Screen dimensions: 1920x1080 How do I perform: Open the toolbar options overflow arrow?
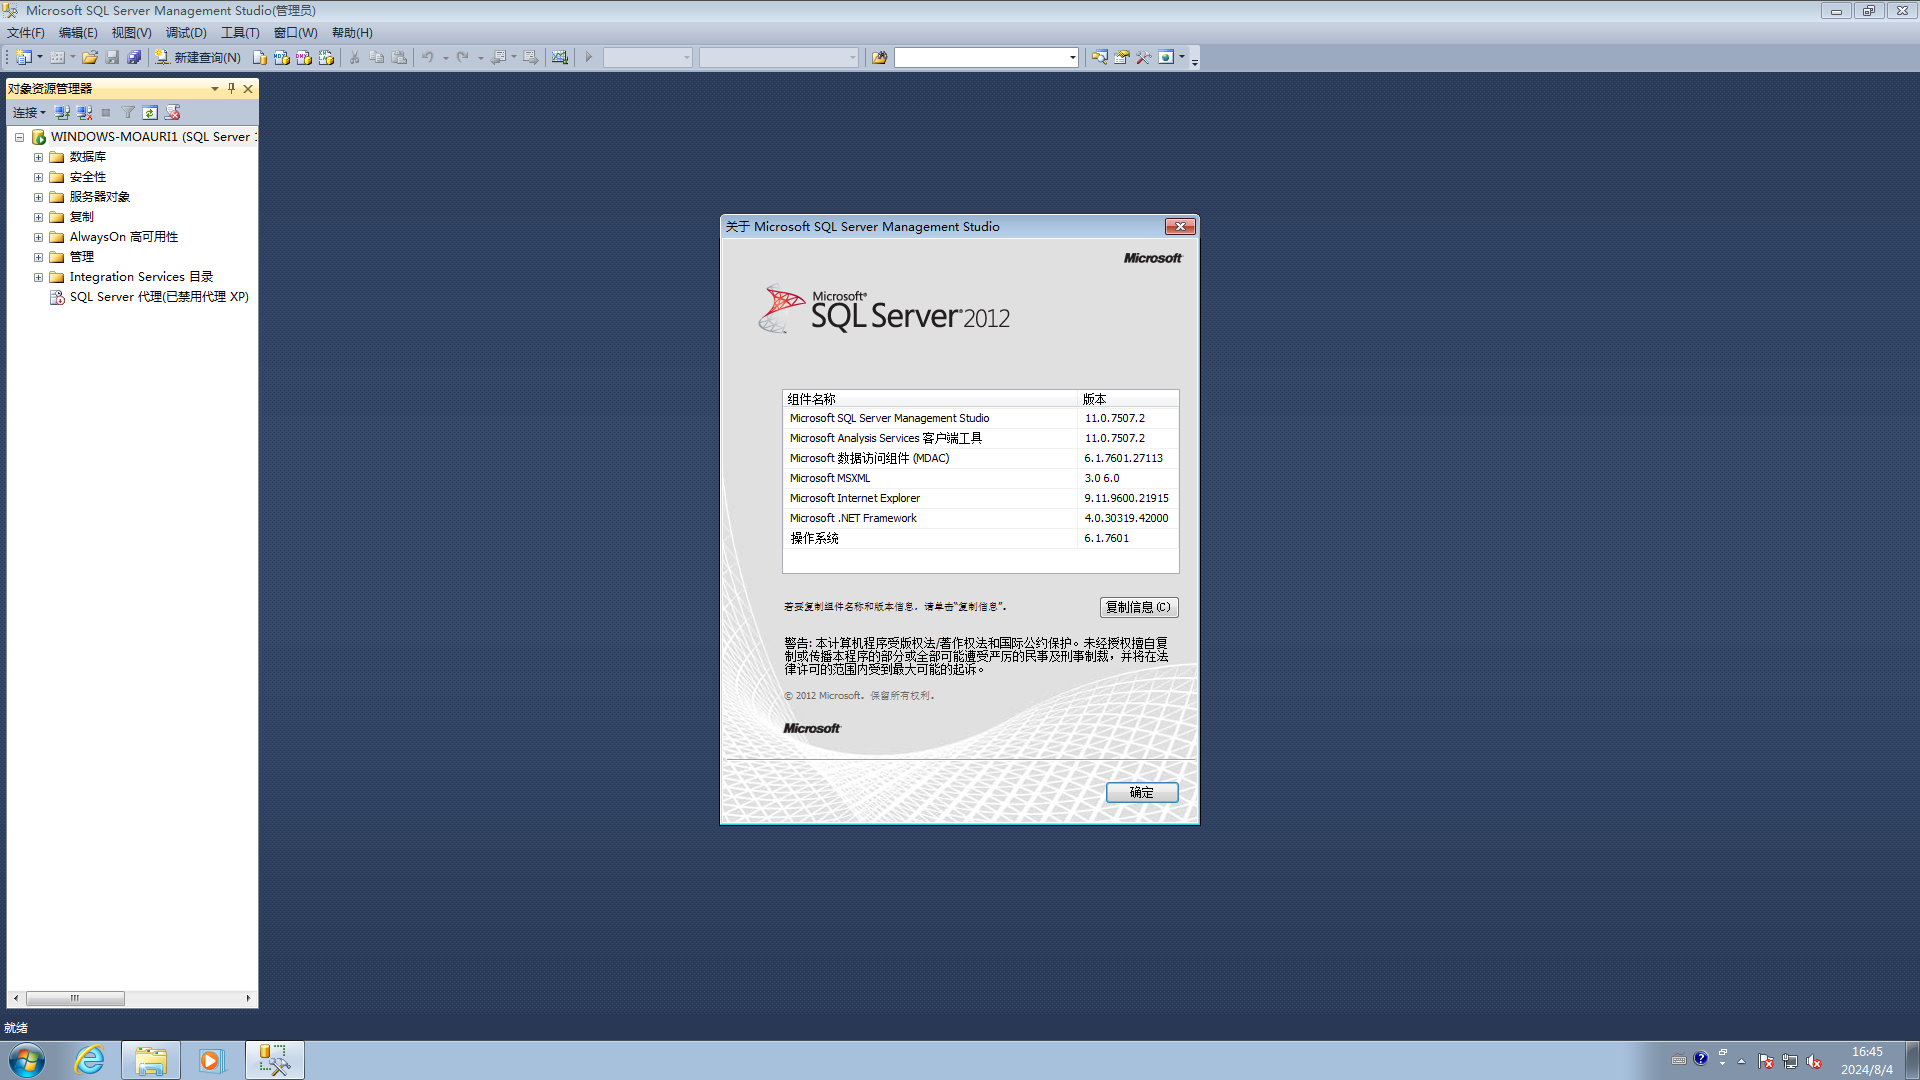pyautogui.click(x=1195, y=60)
